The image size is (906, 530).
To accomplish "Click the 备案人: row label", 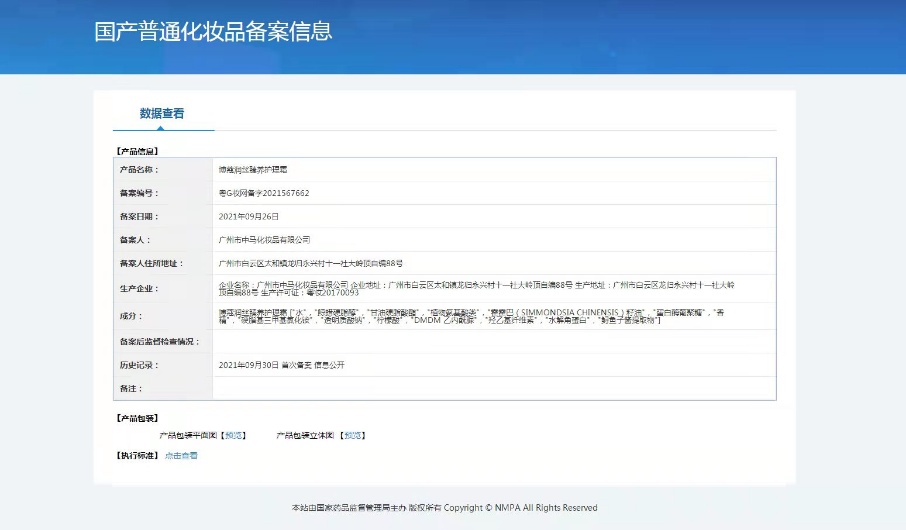I will pyautogui.click(x=135, y=239).
